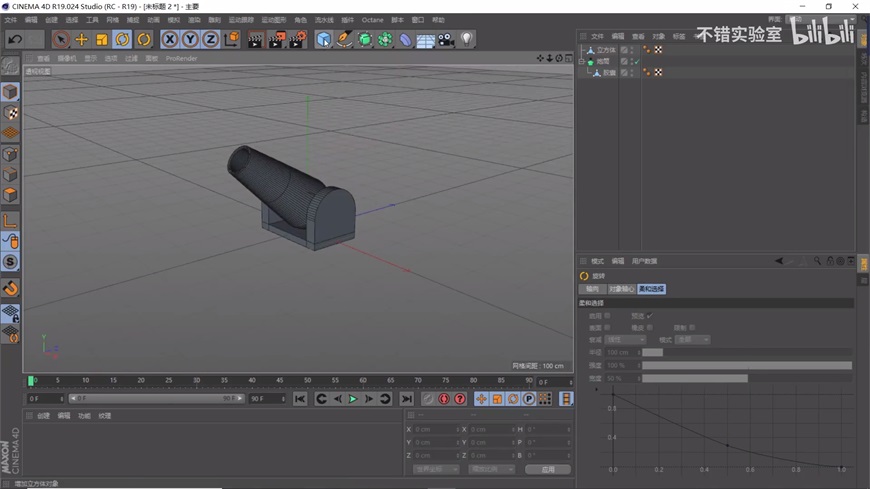870x489 pixels.
Task: Select the Scale tool in the toolbar
Action: coord(102,40)
